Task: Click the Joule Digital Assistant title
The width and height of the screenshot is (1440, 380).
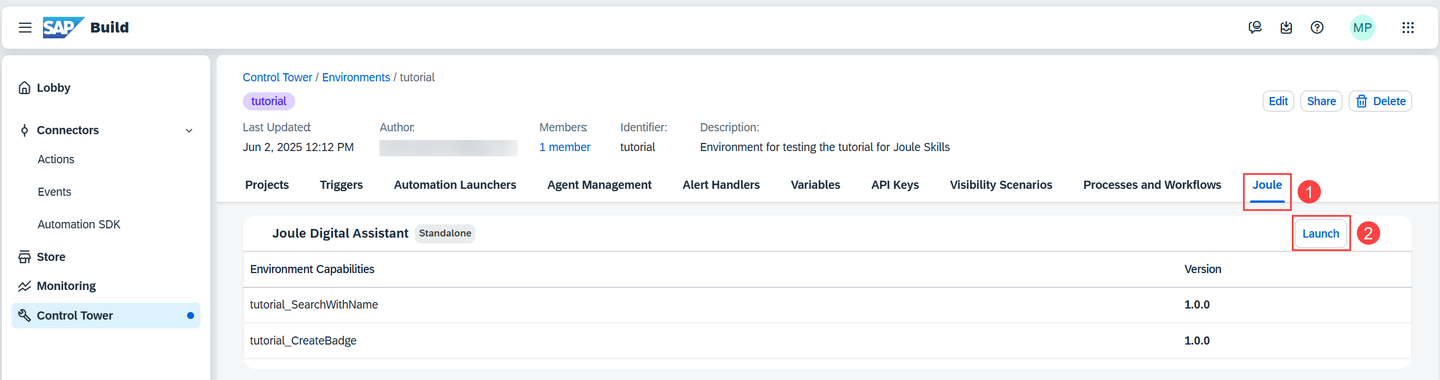Action: (x=340, y=233)
